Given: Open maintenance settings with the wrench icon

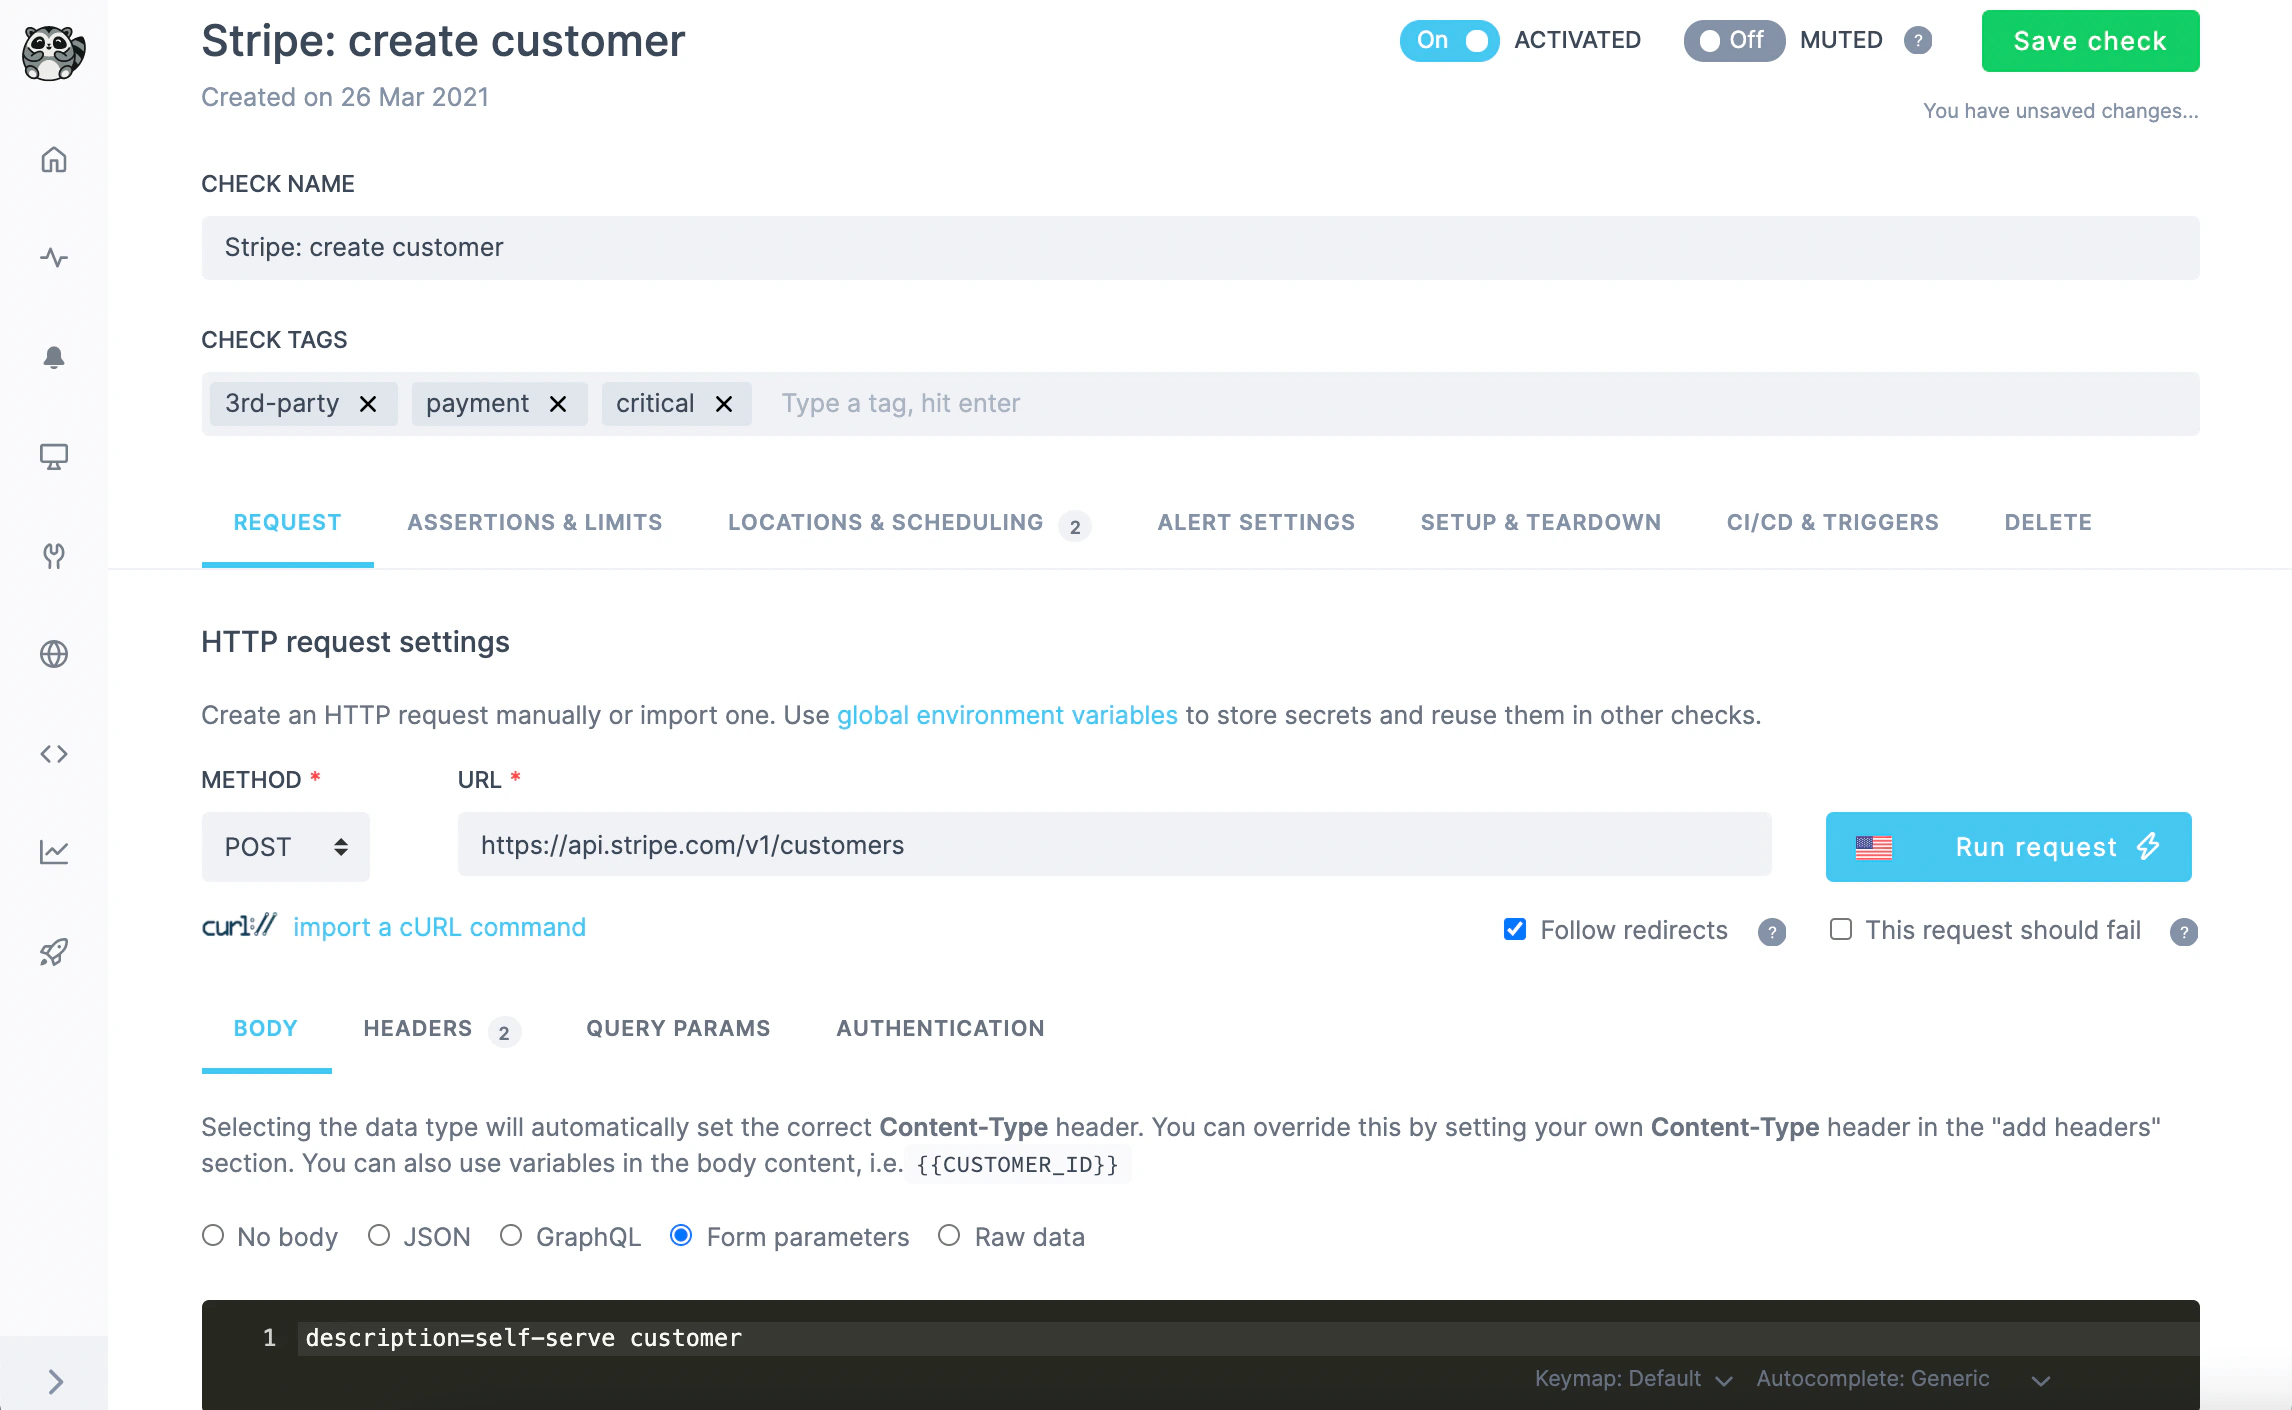Looking at the screenshot, I should click(x=54, y=556).
